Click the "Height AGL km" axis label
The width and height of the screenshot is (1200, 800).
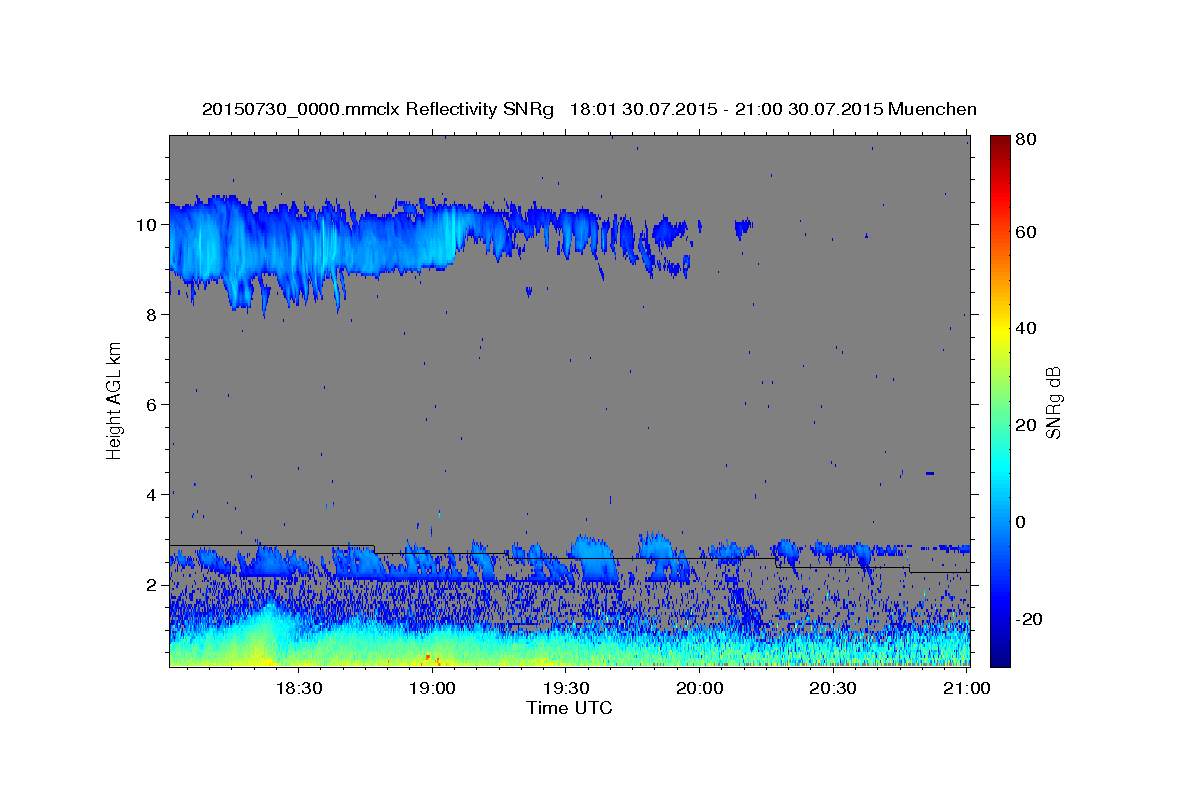tap(114, 400)
